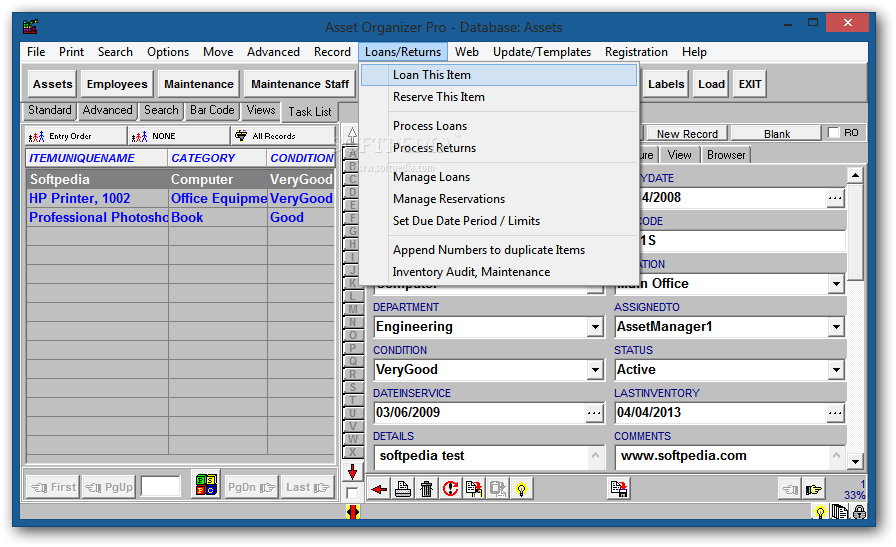Click the next record pointing hand icon
896x547 pixels.
coord(814,490)
